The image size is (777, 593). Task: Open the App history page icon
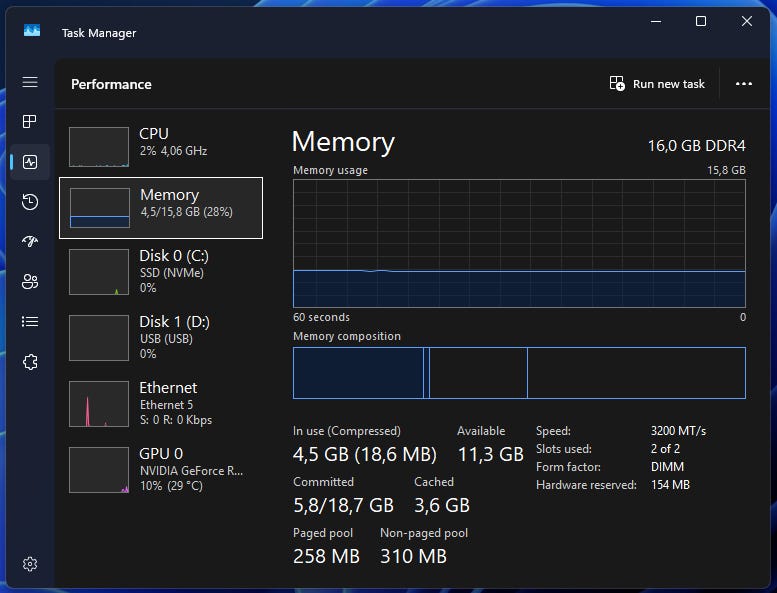(x=30, y=202)
